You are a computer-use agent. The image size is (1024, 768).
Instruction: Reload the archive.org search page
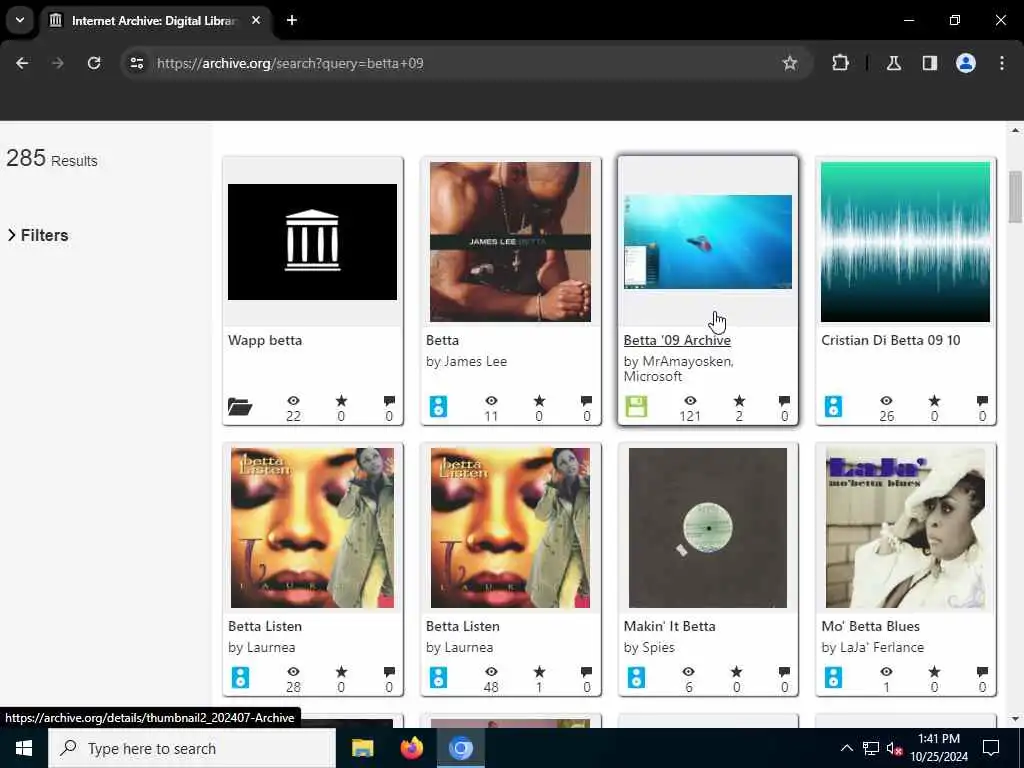click(94, 63)
